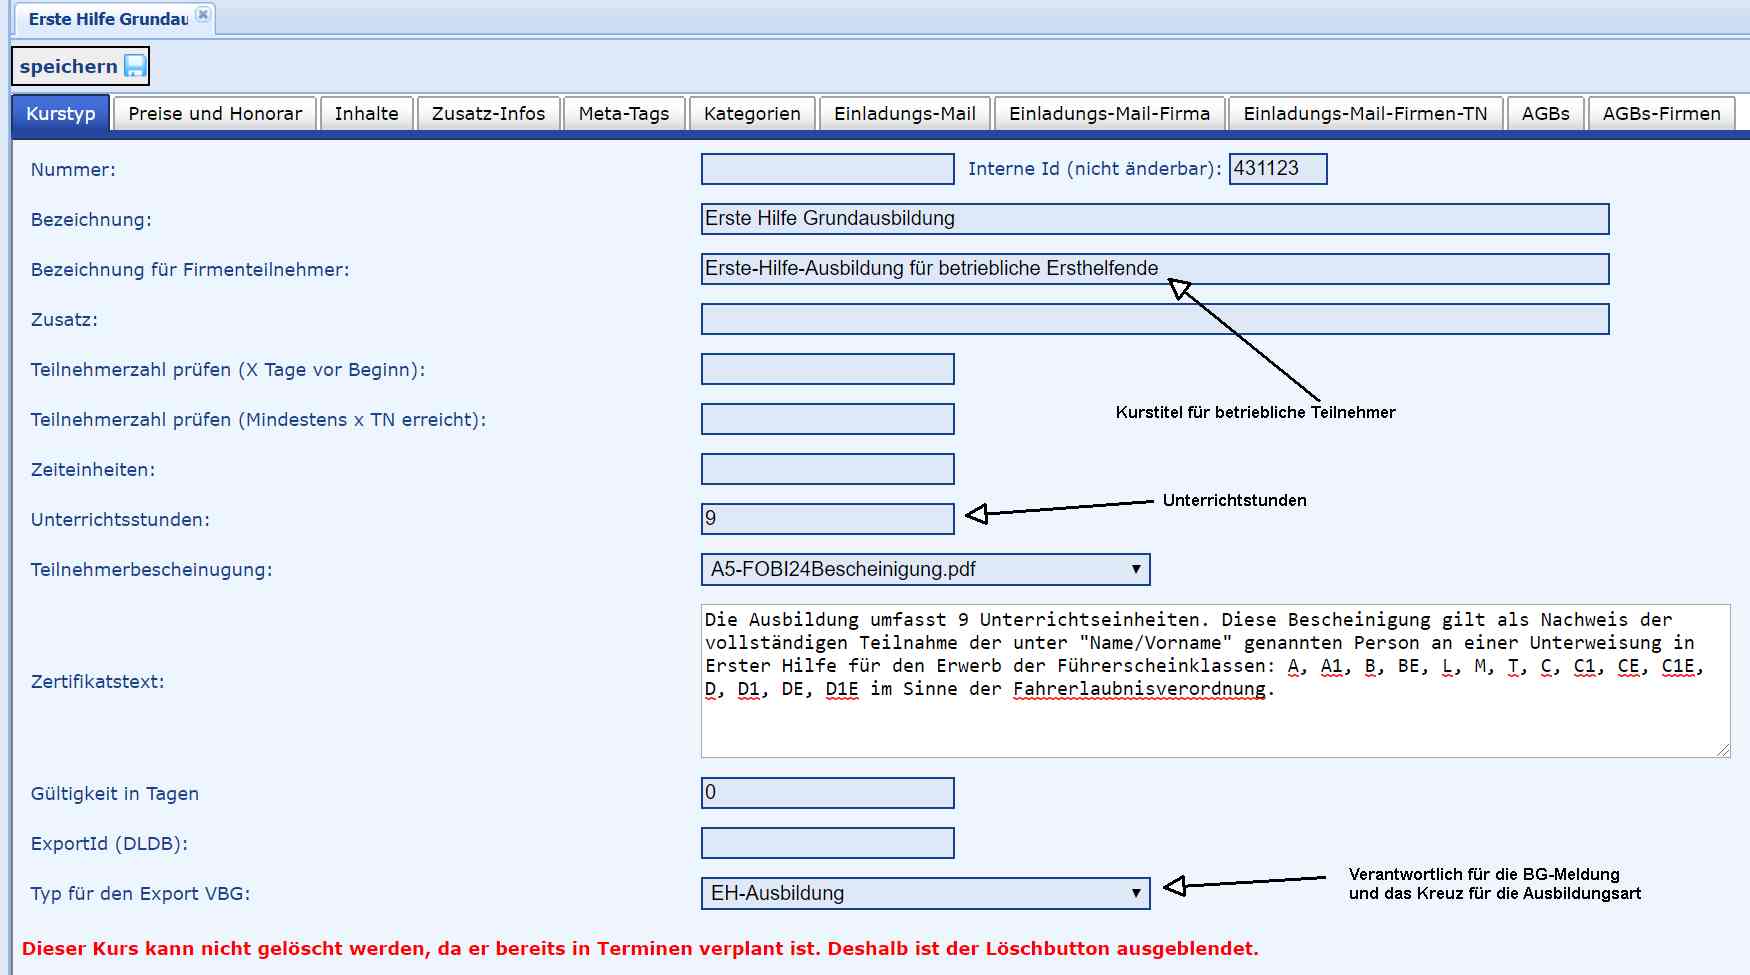Viewport: 1750px width, 975px height.
Task: Switch to the Einladungs-Mail tab
Action: coord(904,114)
